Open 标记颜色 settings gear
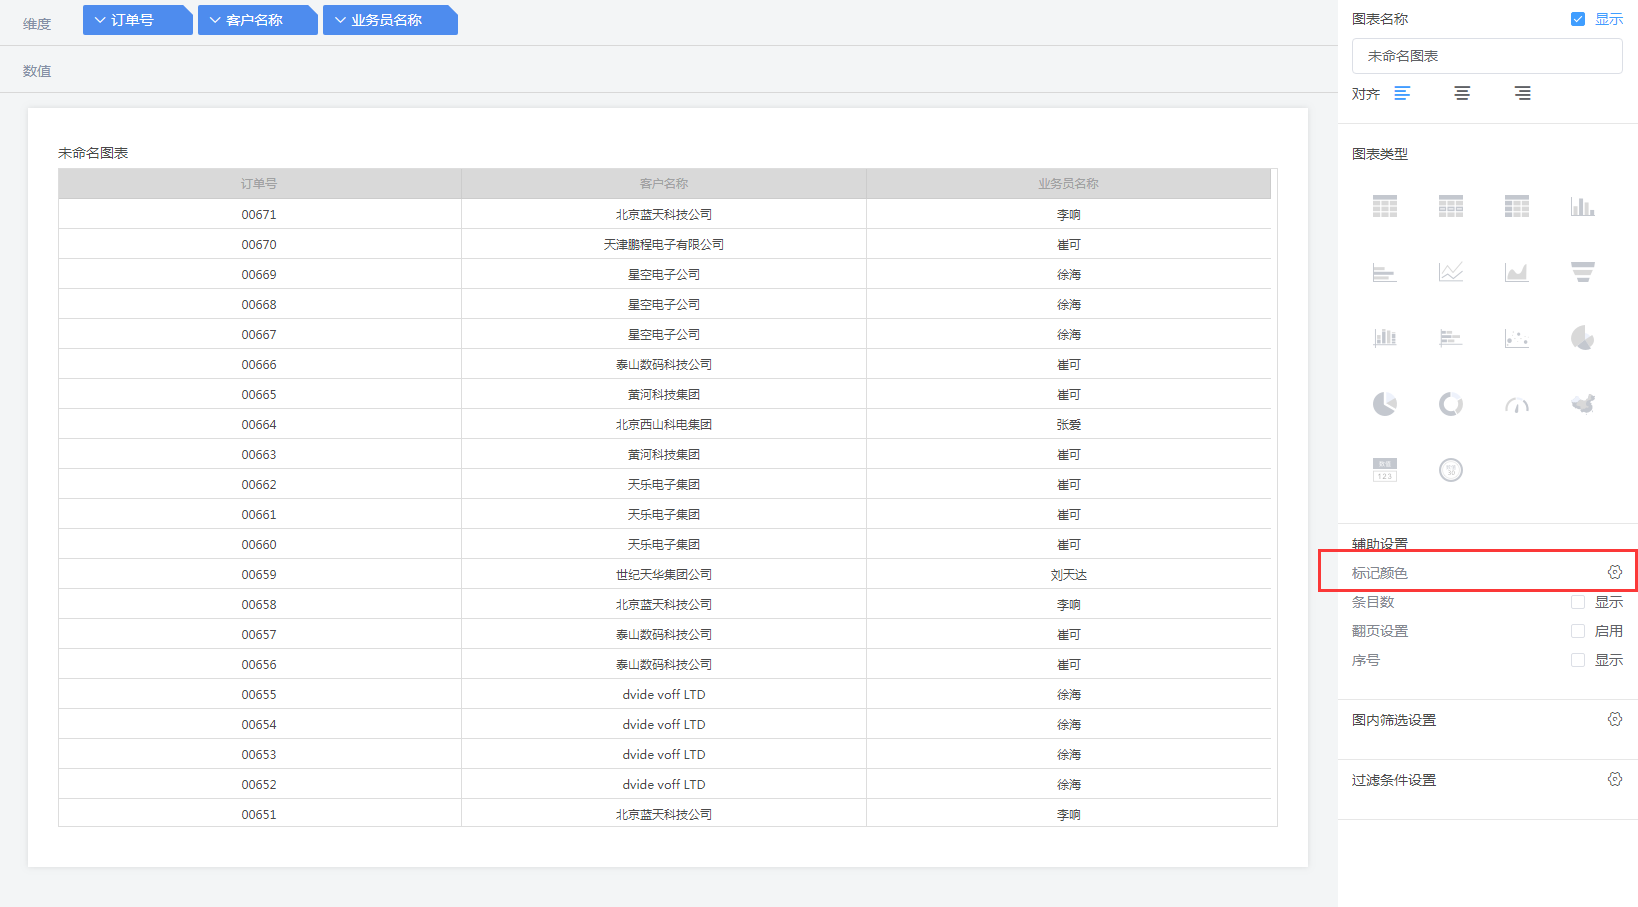The image size is (1638, 907). tap(1614, 572)
